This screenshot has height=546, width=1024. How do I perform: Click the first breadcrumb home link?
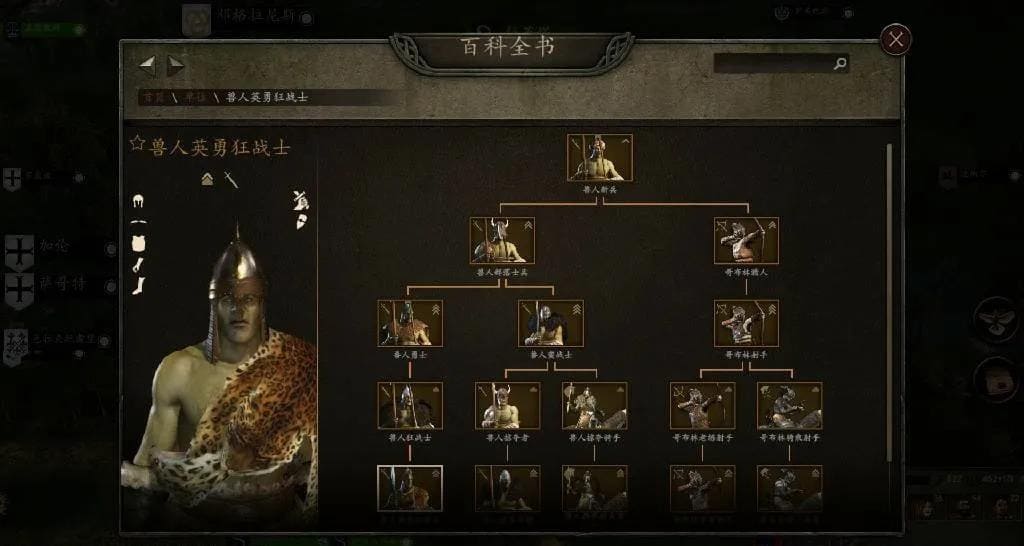tap(154, 97)
